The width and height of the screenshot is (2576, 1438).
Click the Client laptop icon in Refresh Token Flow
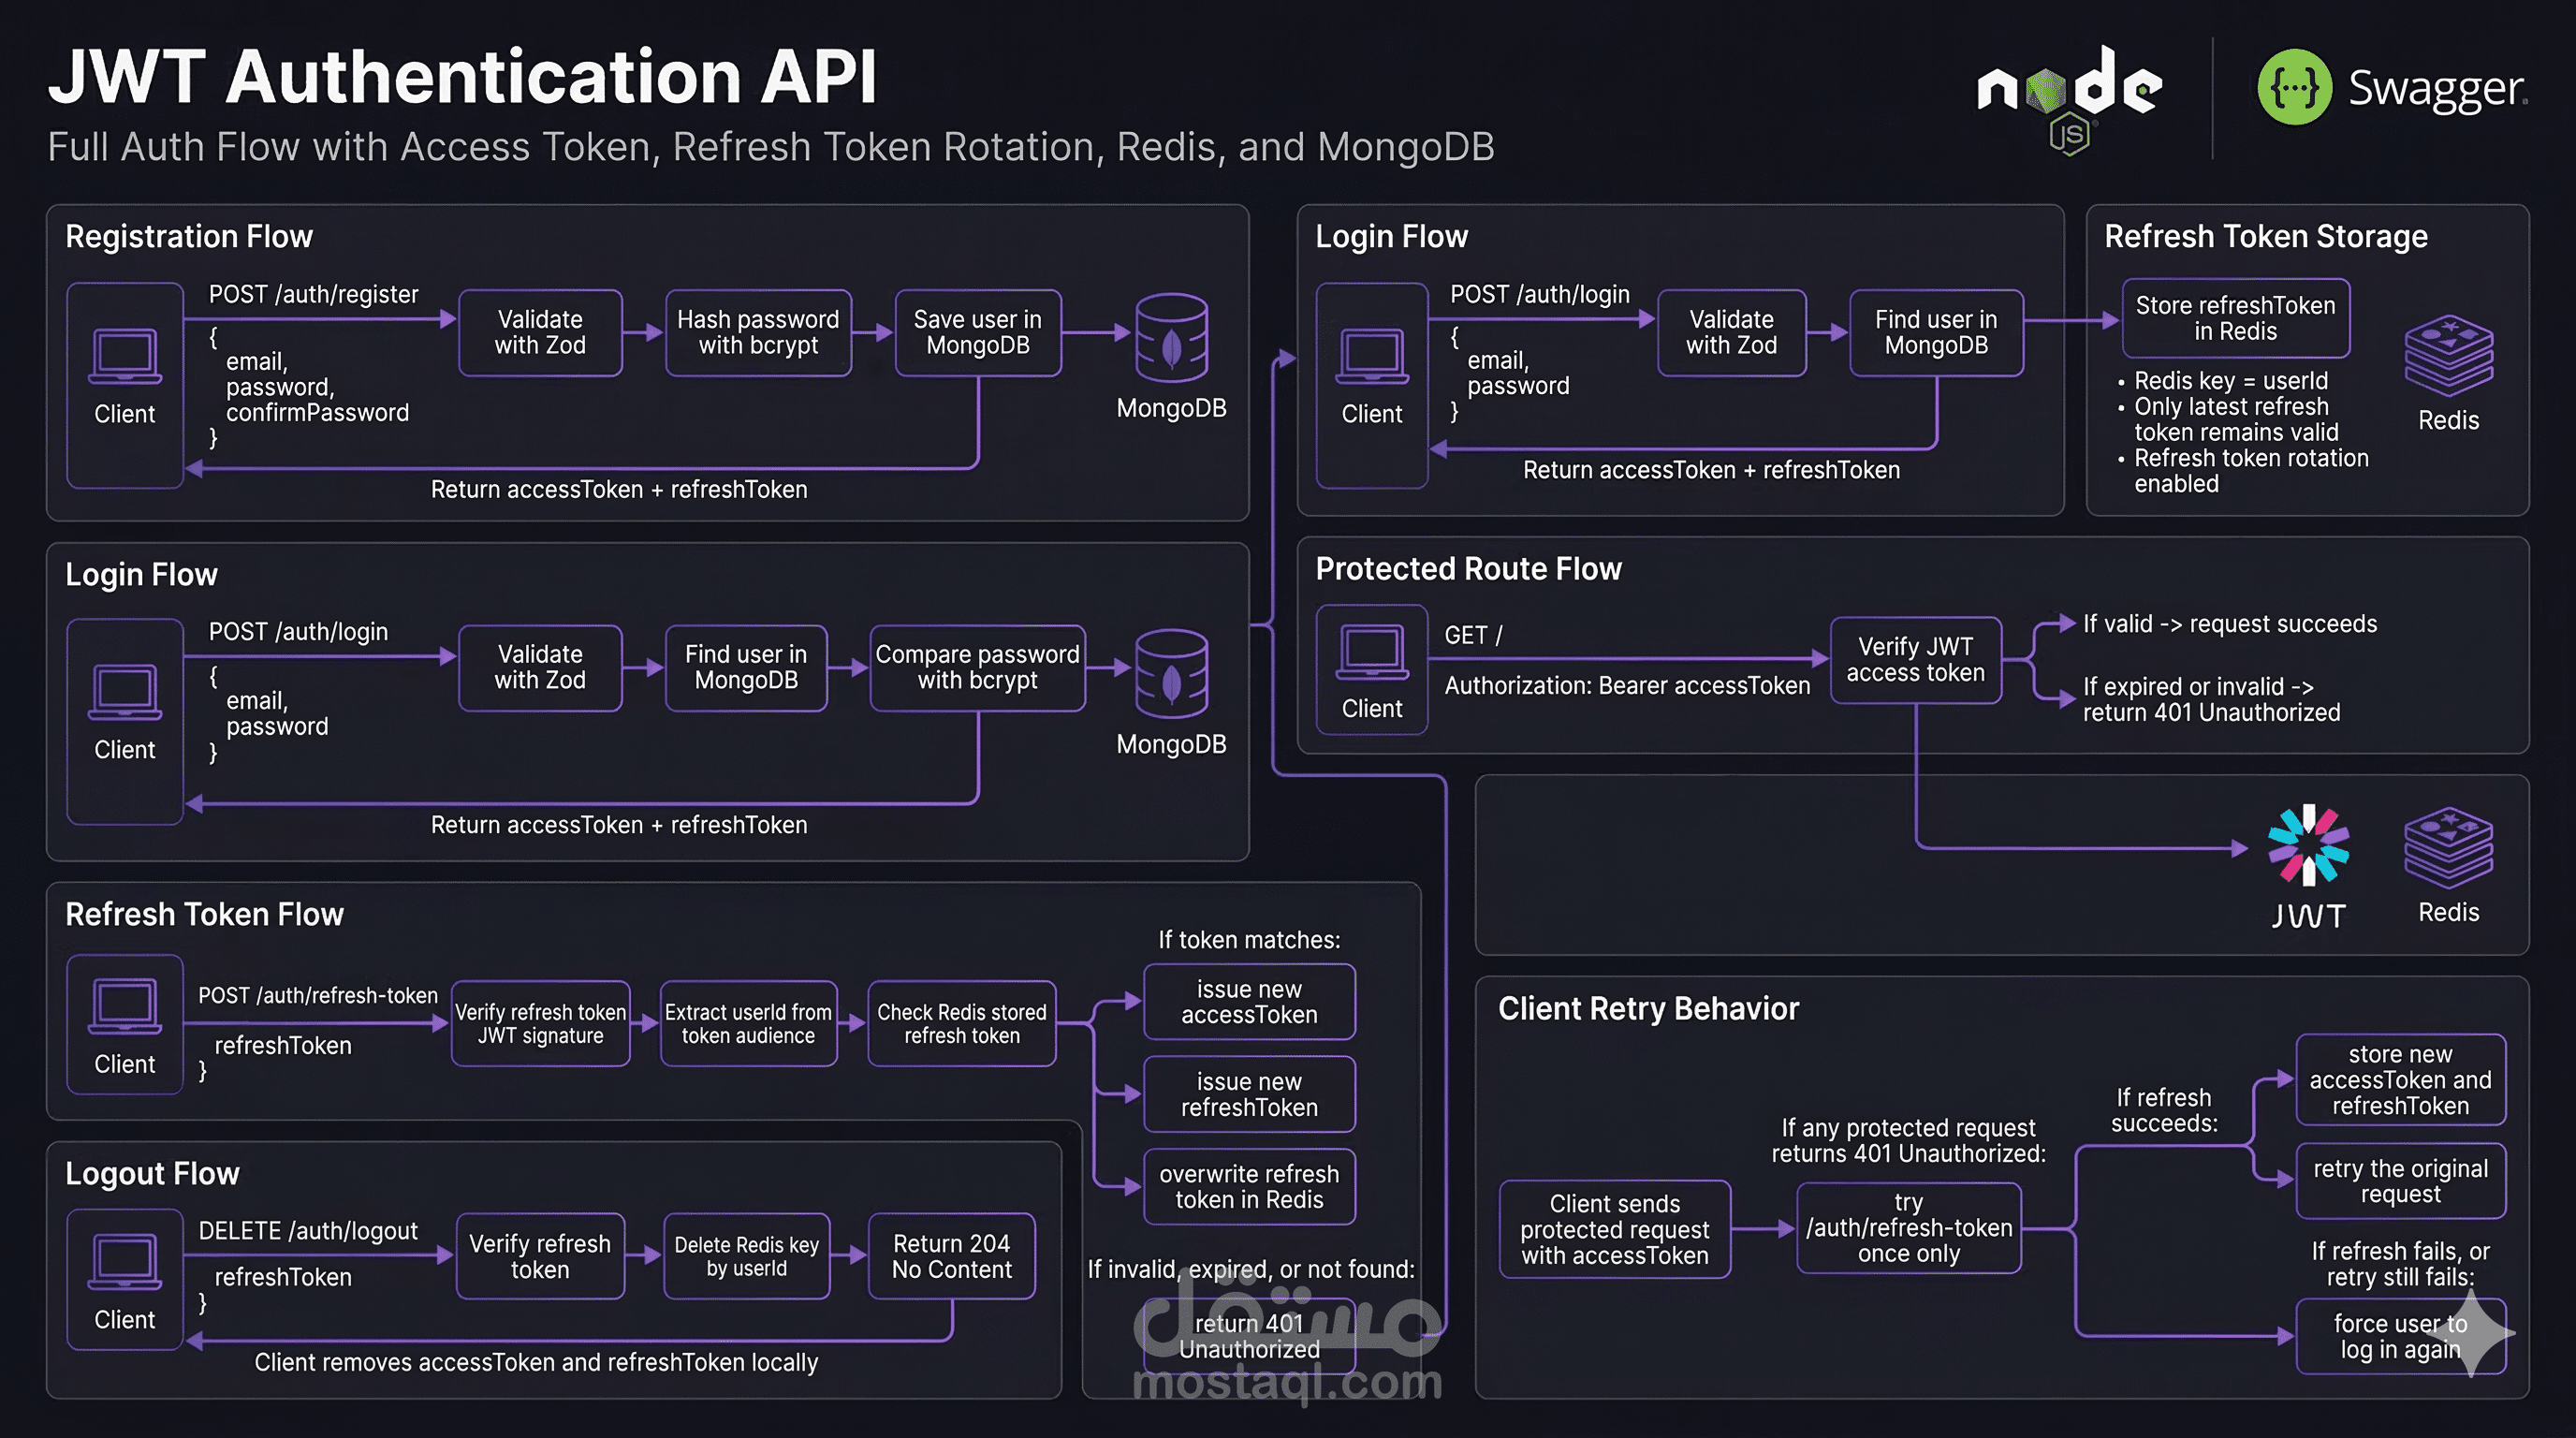tap(125, 1006)
